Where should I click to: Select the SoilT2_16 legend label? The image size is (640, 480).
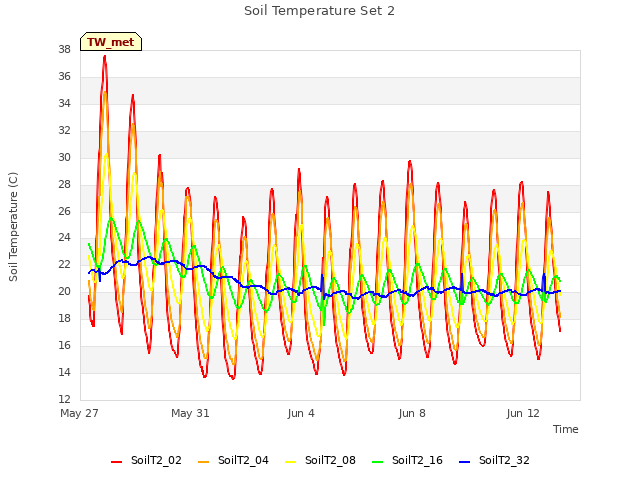[417, 460]
